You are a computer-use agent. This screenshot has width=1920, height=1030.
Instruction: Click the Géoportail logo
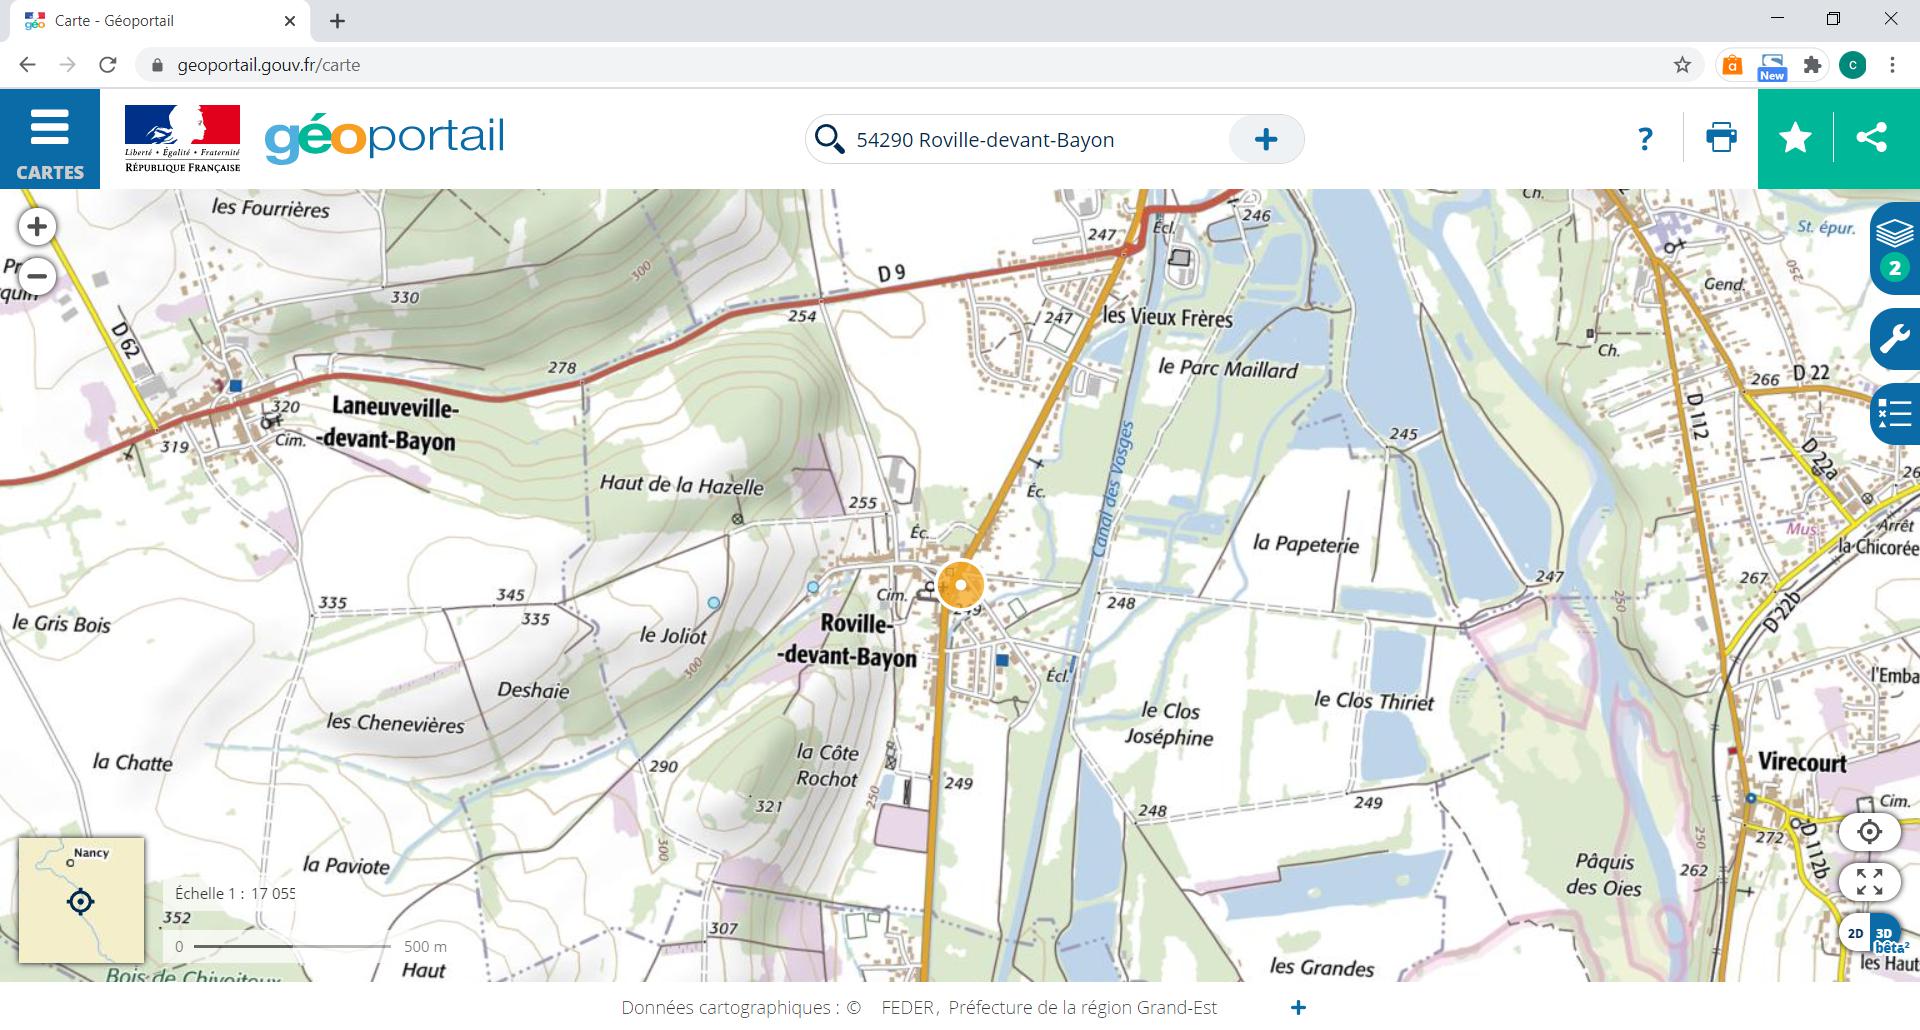click(x=385, y=138)
